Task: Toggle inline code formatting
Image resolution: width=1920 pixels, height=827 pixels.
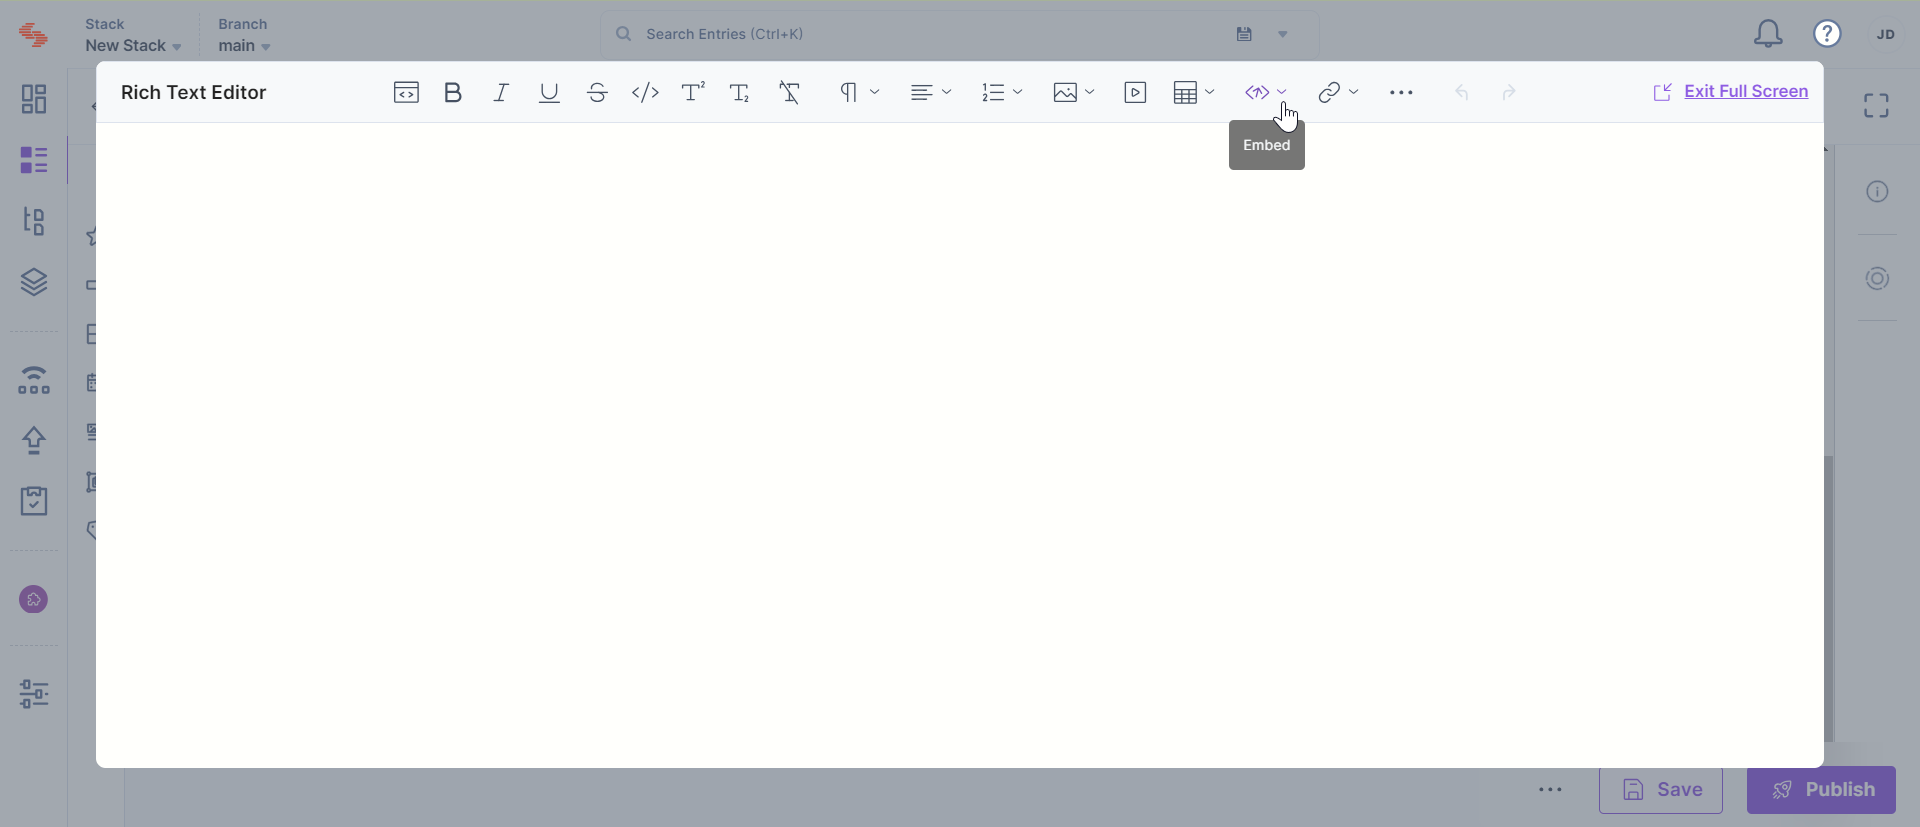Action: [645, 92]
